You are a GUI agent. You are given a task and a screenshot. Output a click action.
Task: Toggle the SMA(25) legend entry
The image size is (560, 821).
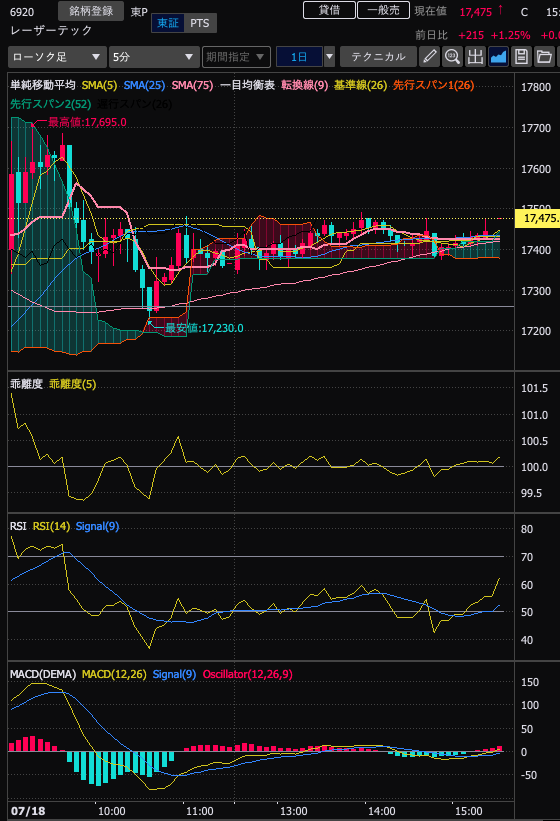click(x=144, y=85)
